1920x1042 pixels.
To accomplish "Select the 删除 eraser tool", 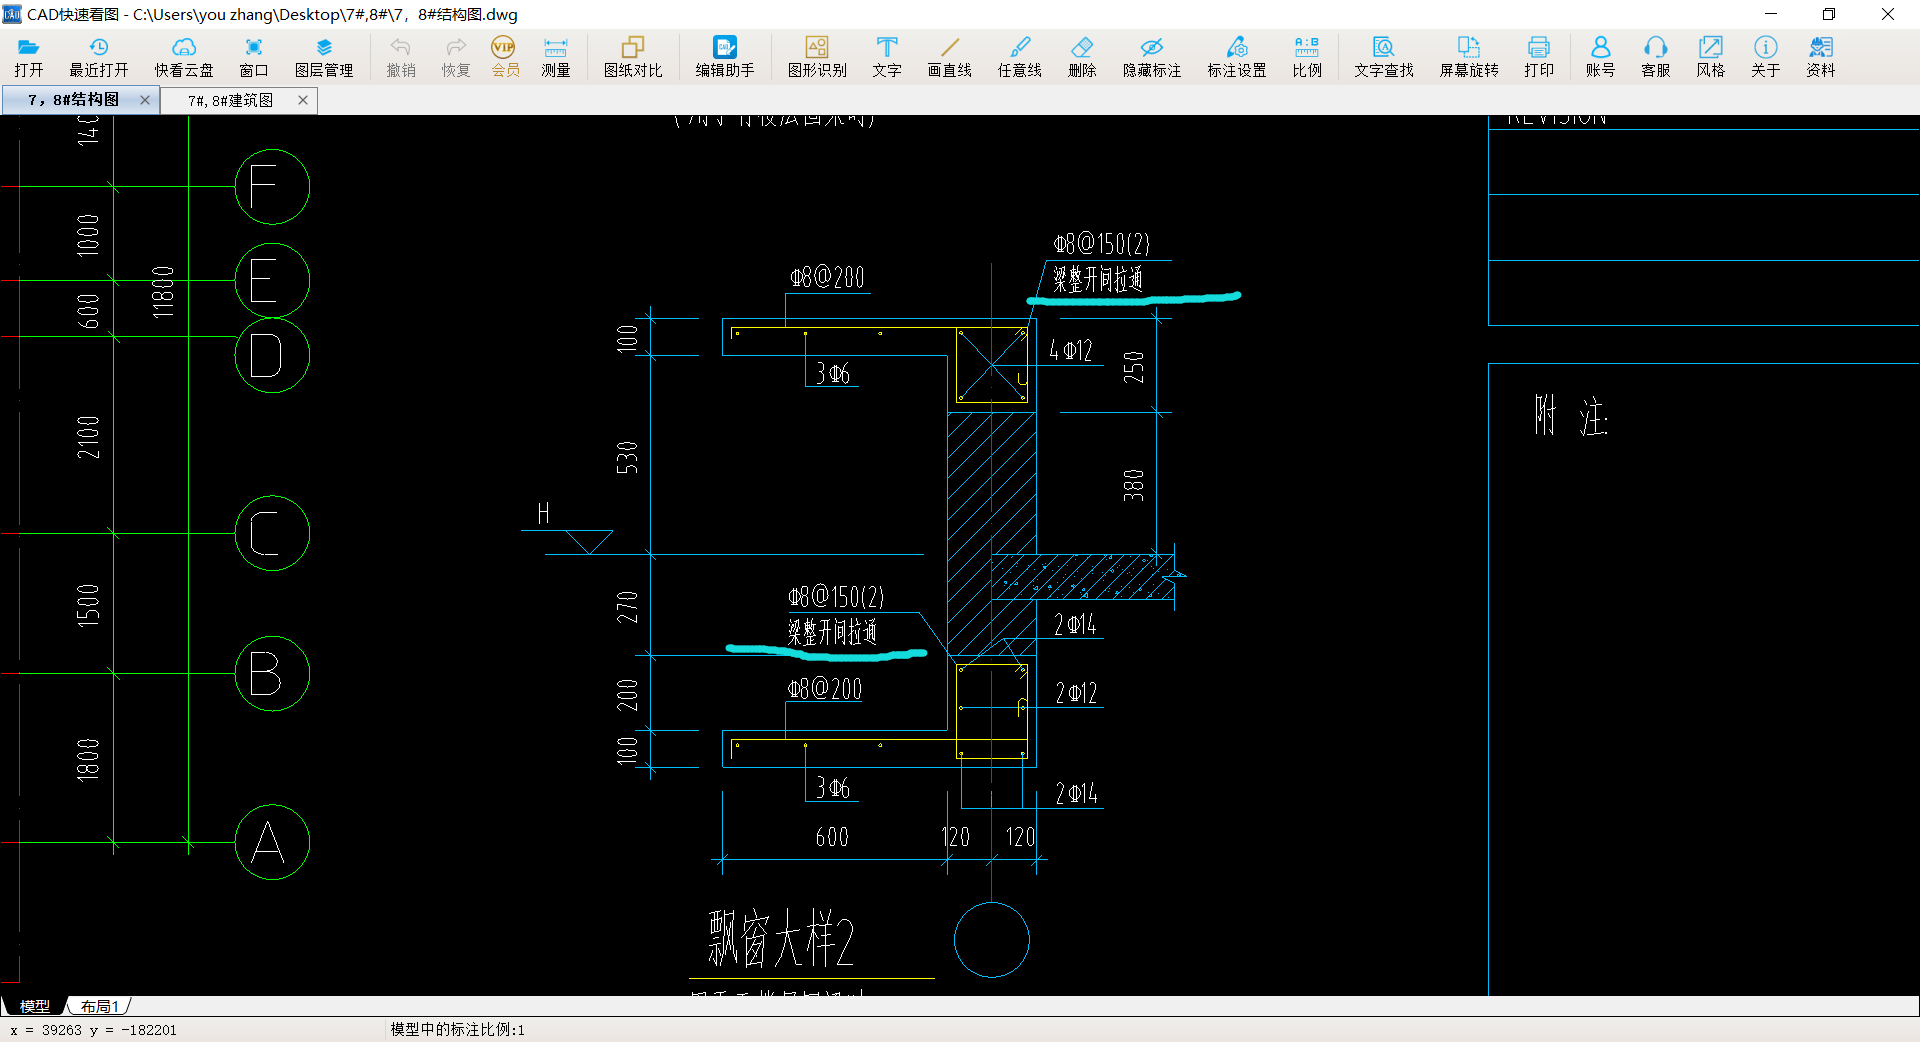I will [1082, 57].
